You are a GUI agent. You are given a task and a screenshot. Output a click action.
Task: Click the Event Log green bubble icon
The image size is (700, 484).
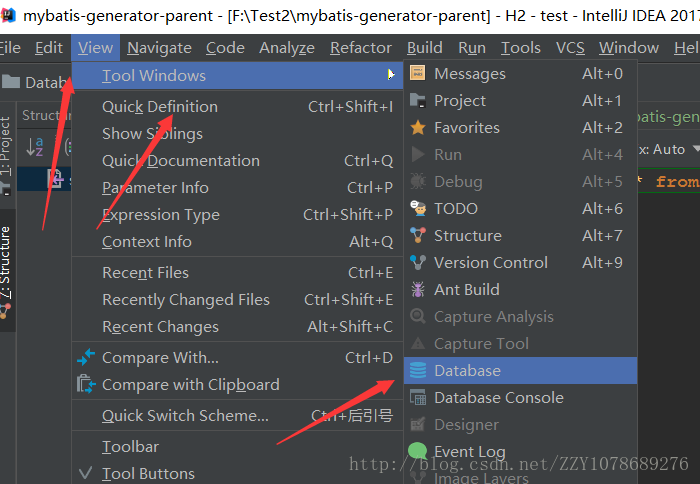tap(418, 451)
